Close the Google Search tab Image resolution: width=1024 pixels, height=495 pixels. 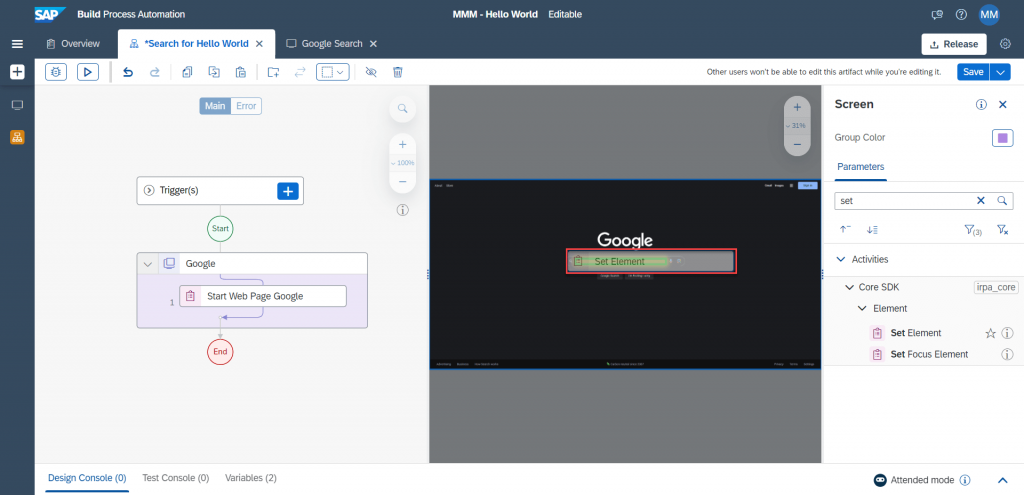(x=374, y=44)
